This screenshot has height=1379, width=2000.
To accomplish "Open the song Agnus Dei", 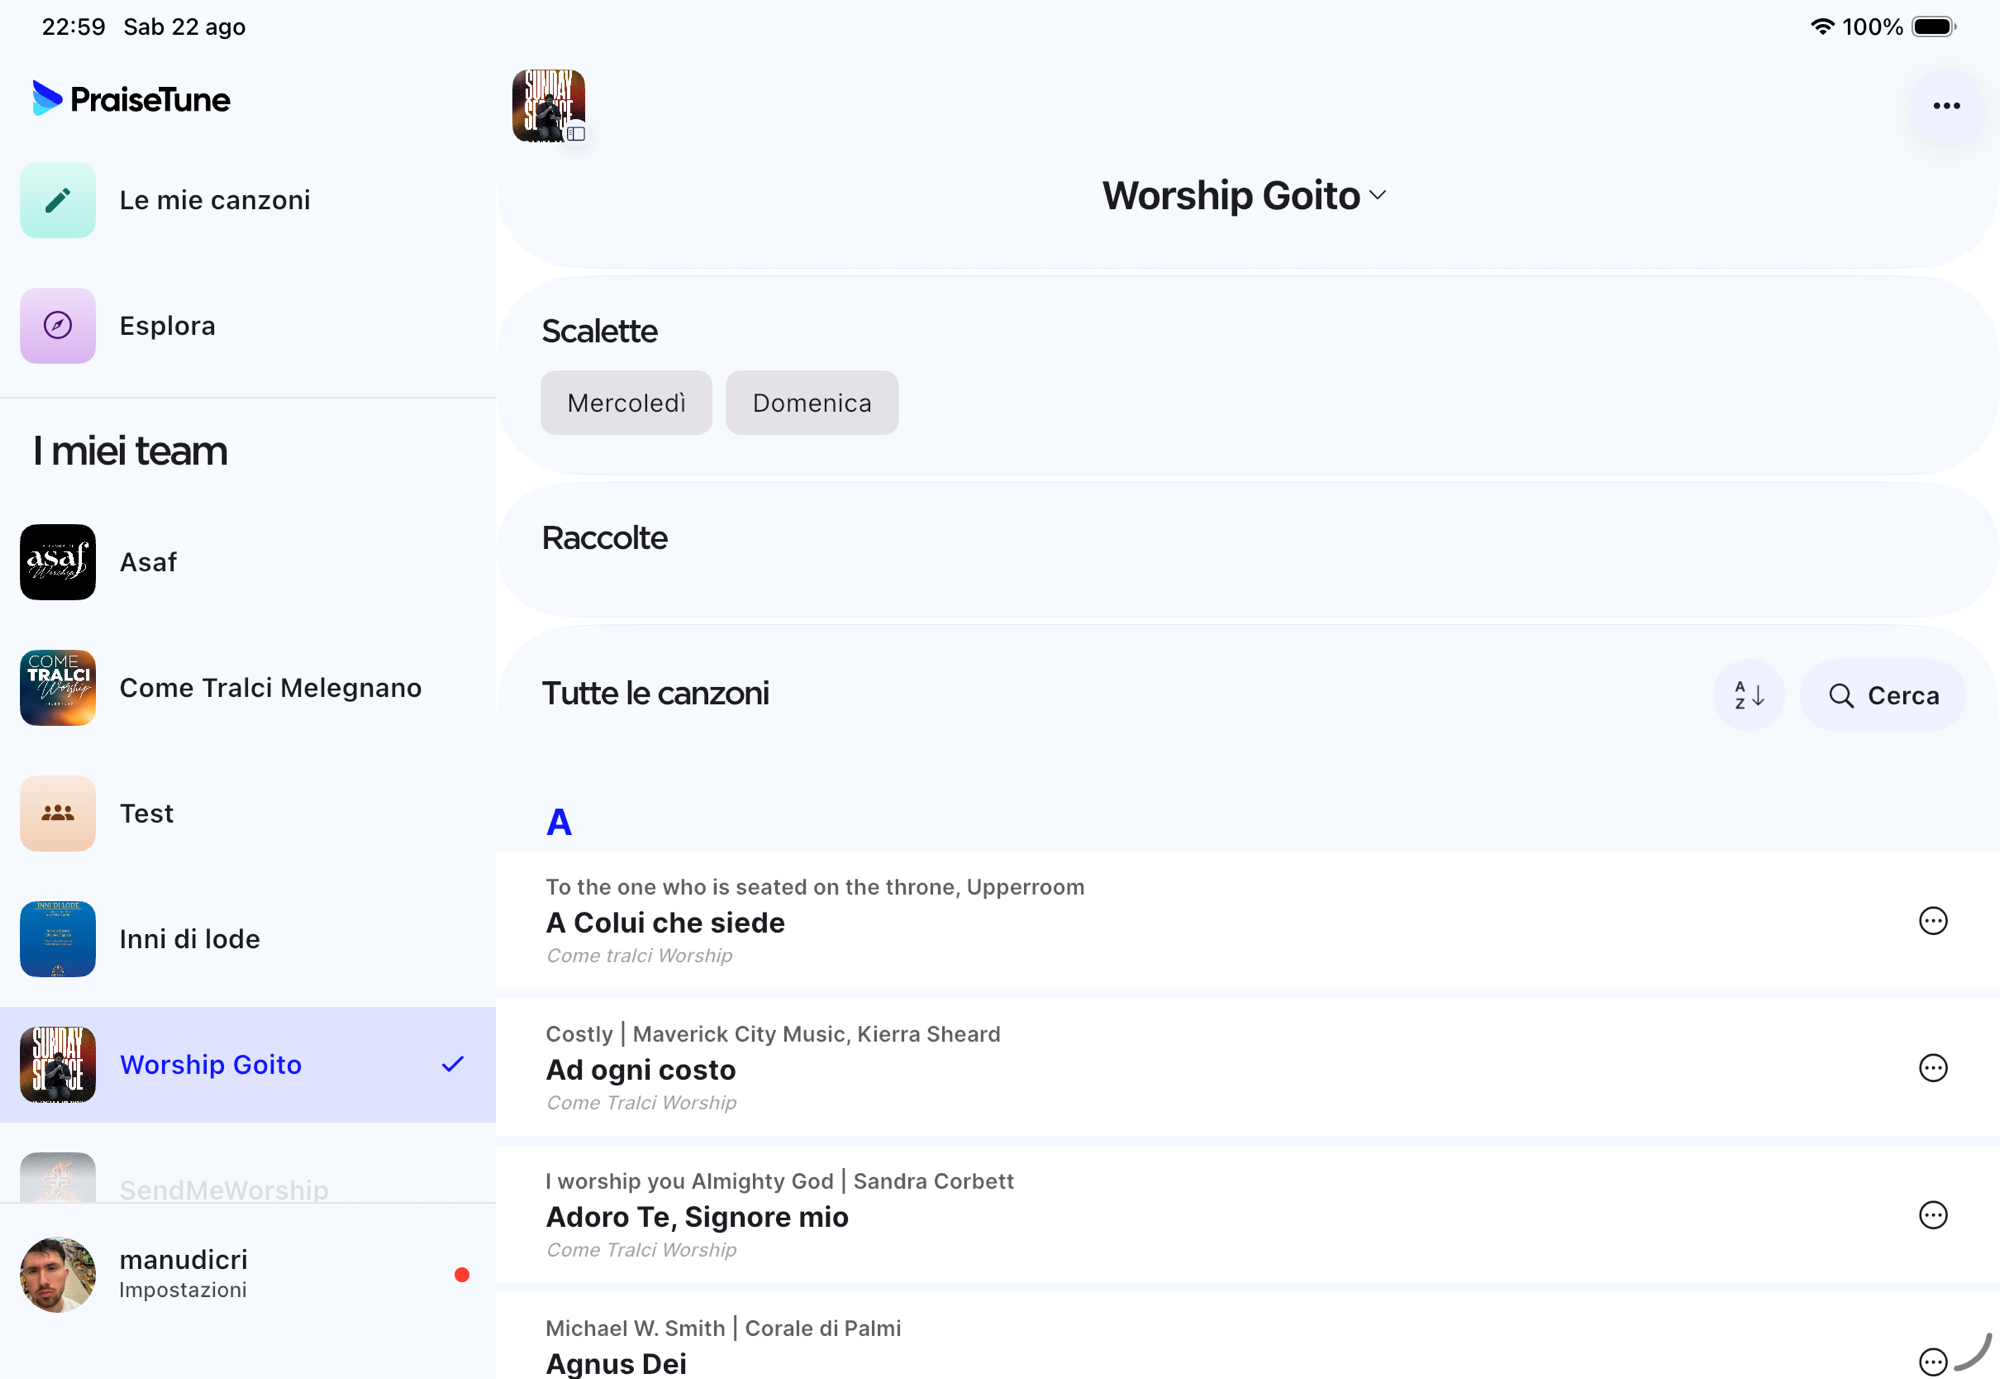I will 616,1363.
